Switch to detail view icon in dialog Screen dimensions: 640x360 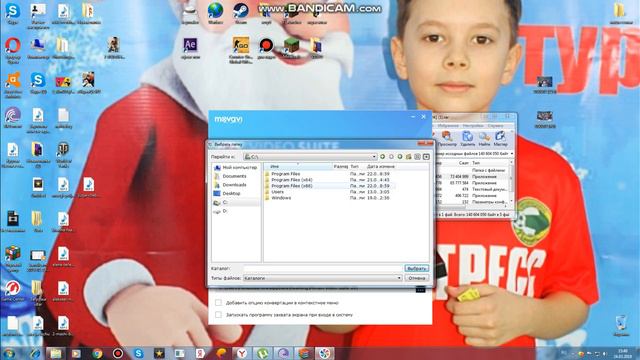pyautogui.click(x=426, y=157)
